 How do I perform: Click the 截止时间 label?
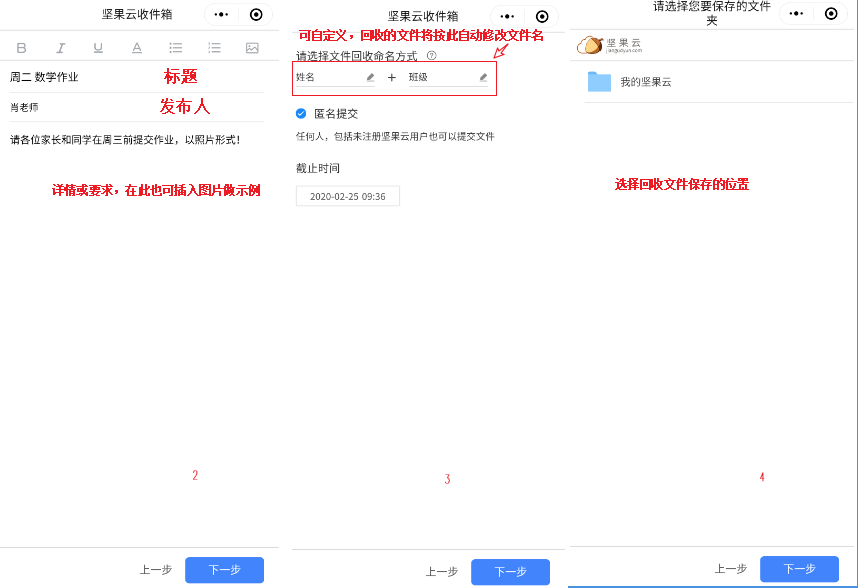tap(318, 168)
